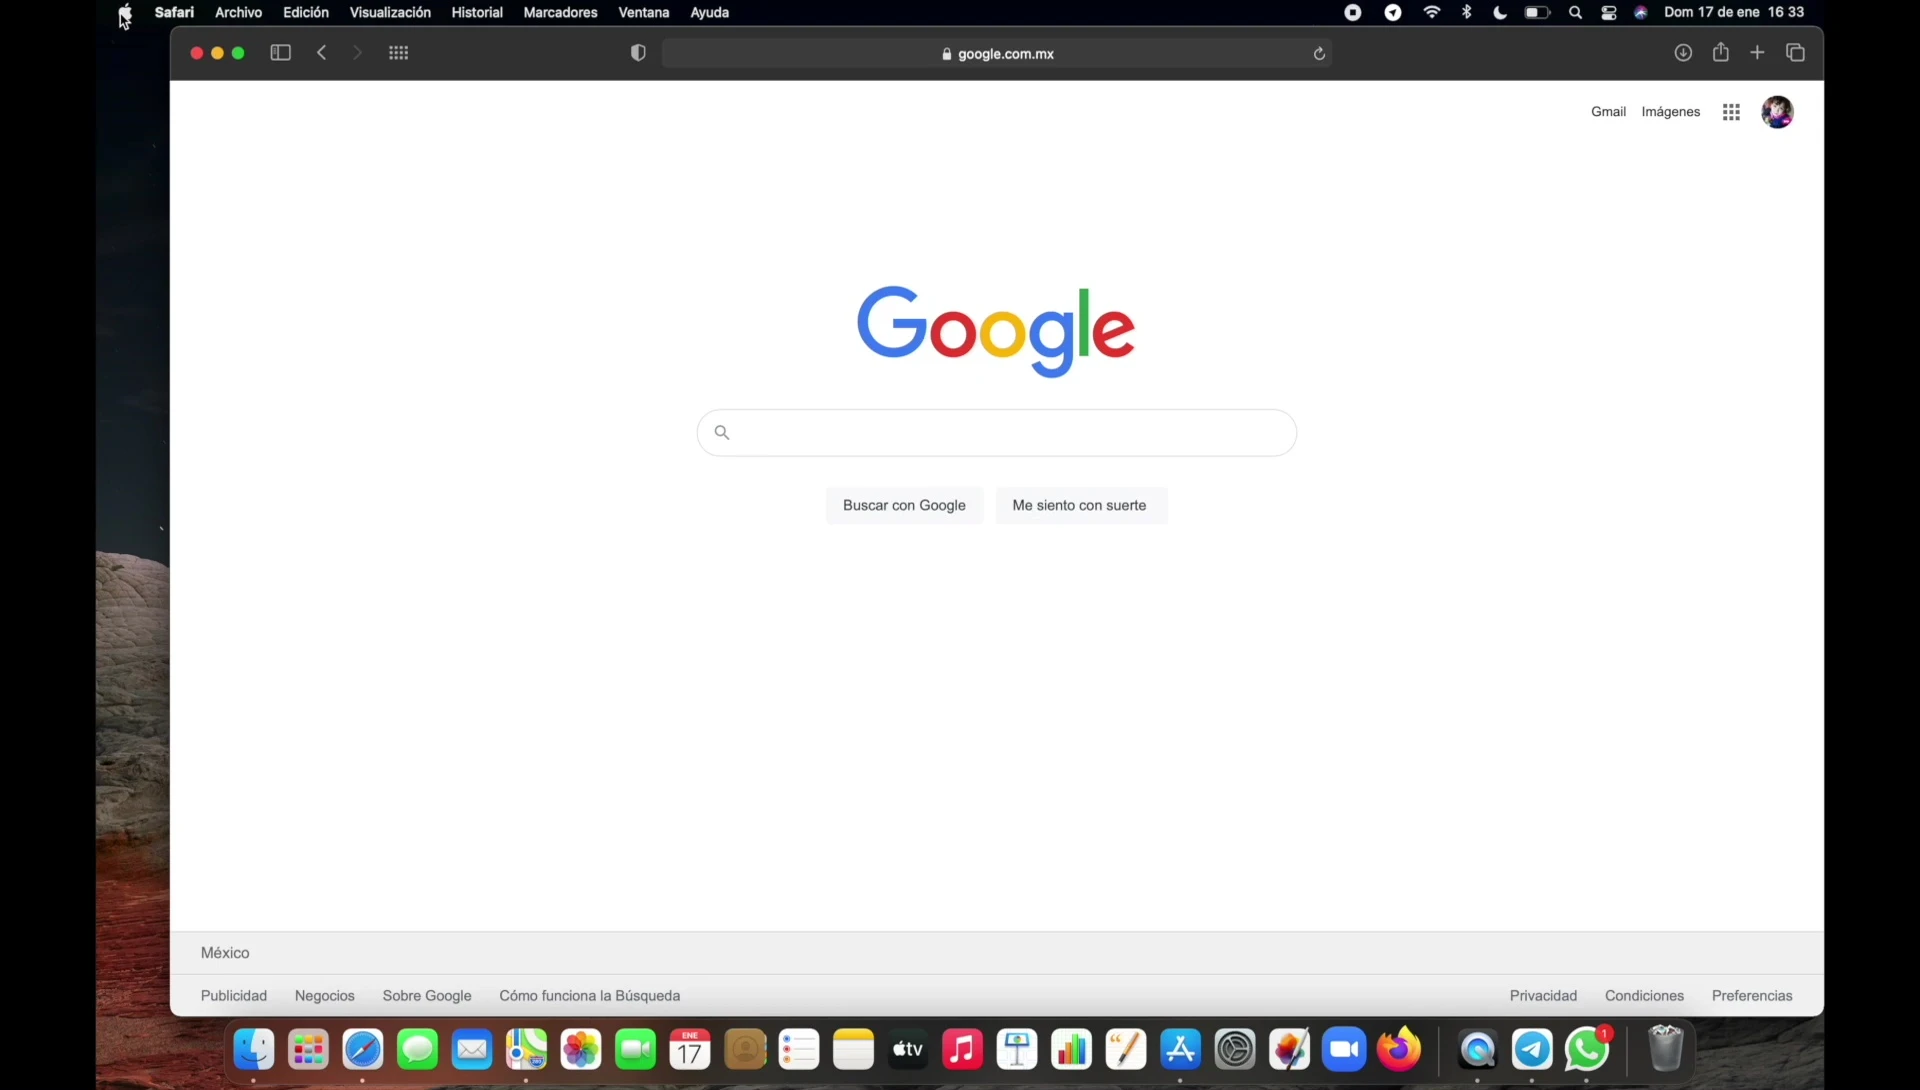The height and width of the screenshot is (1090, 1920).
Task: Open the Wi-Fi status menu
Action: click(x=1432, y=12)
